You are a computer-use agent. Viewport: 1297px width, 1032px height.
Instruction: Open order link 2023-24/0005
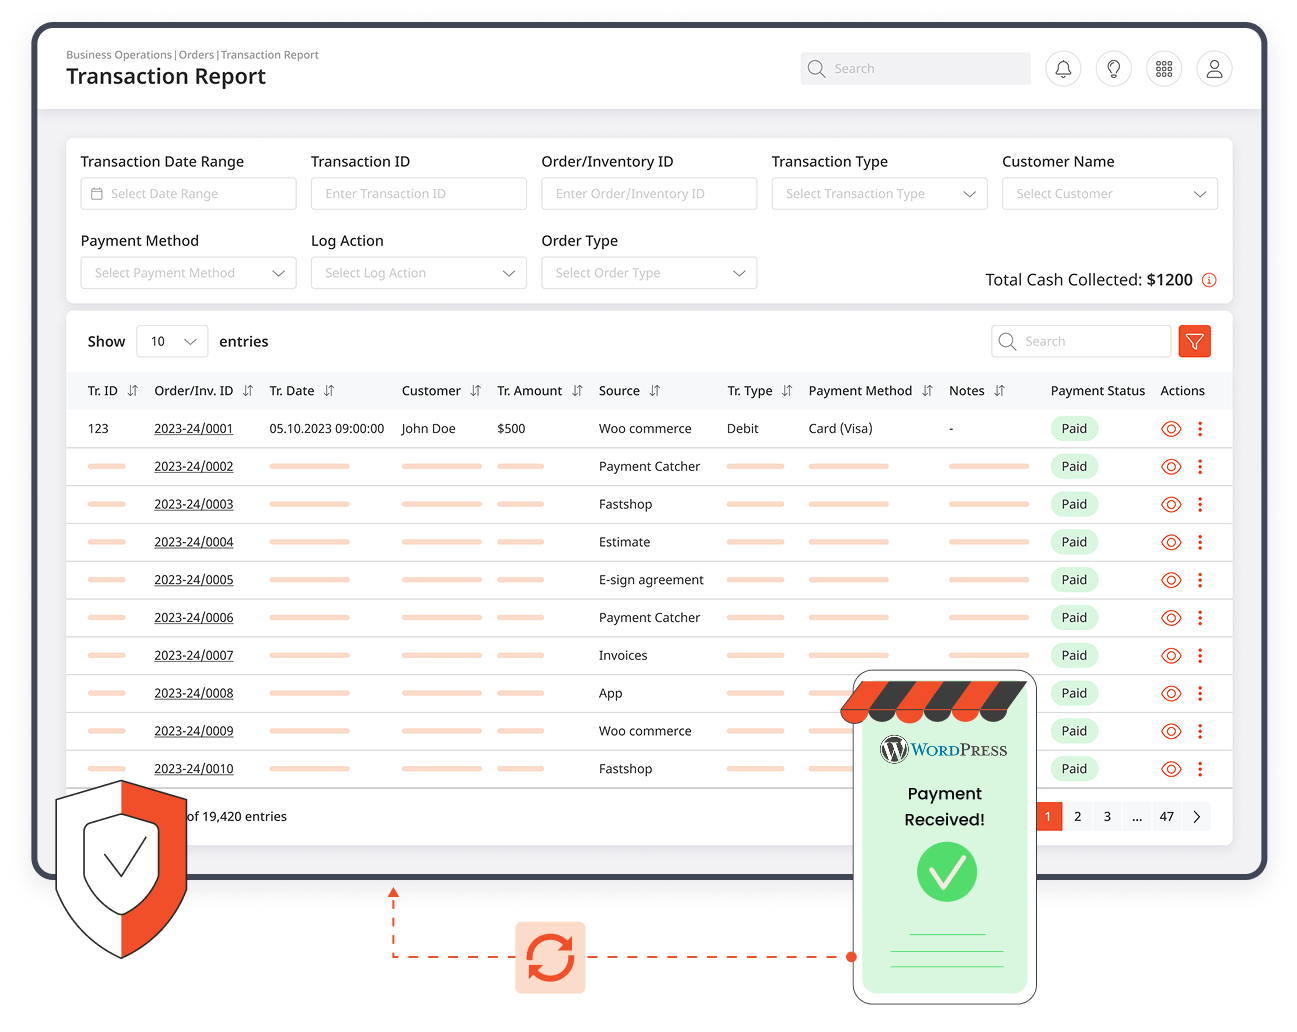click(x=194, y=580)
